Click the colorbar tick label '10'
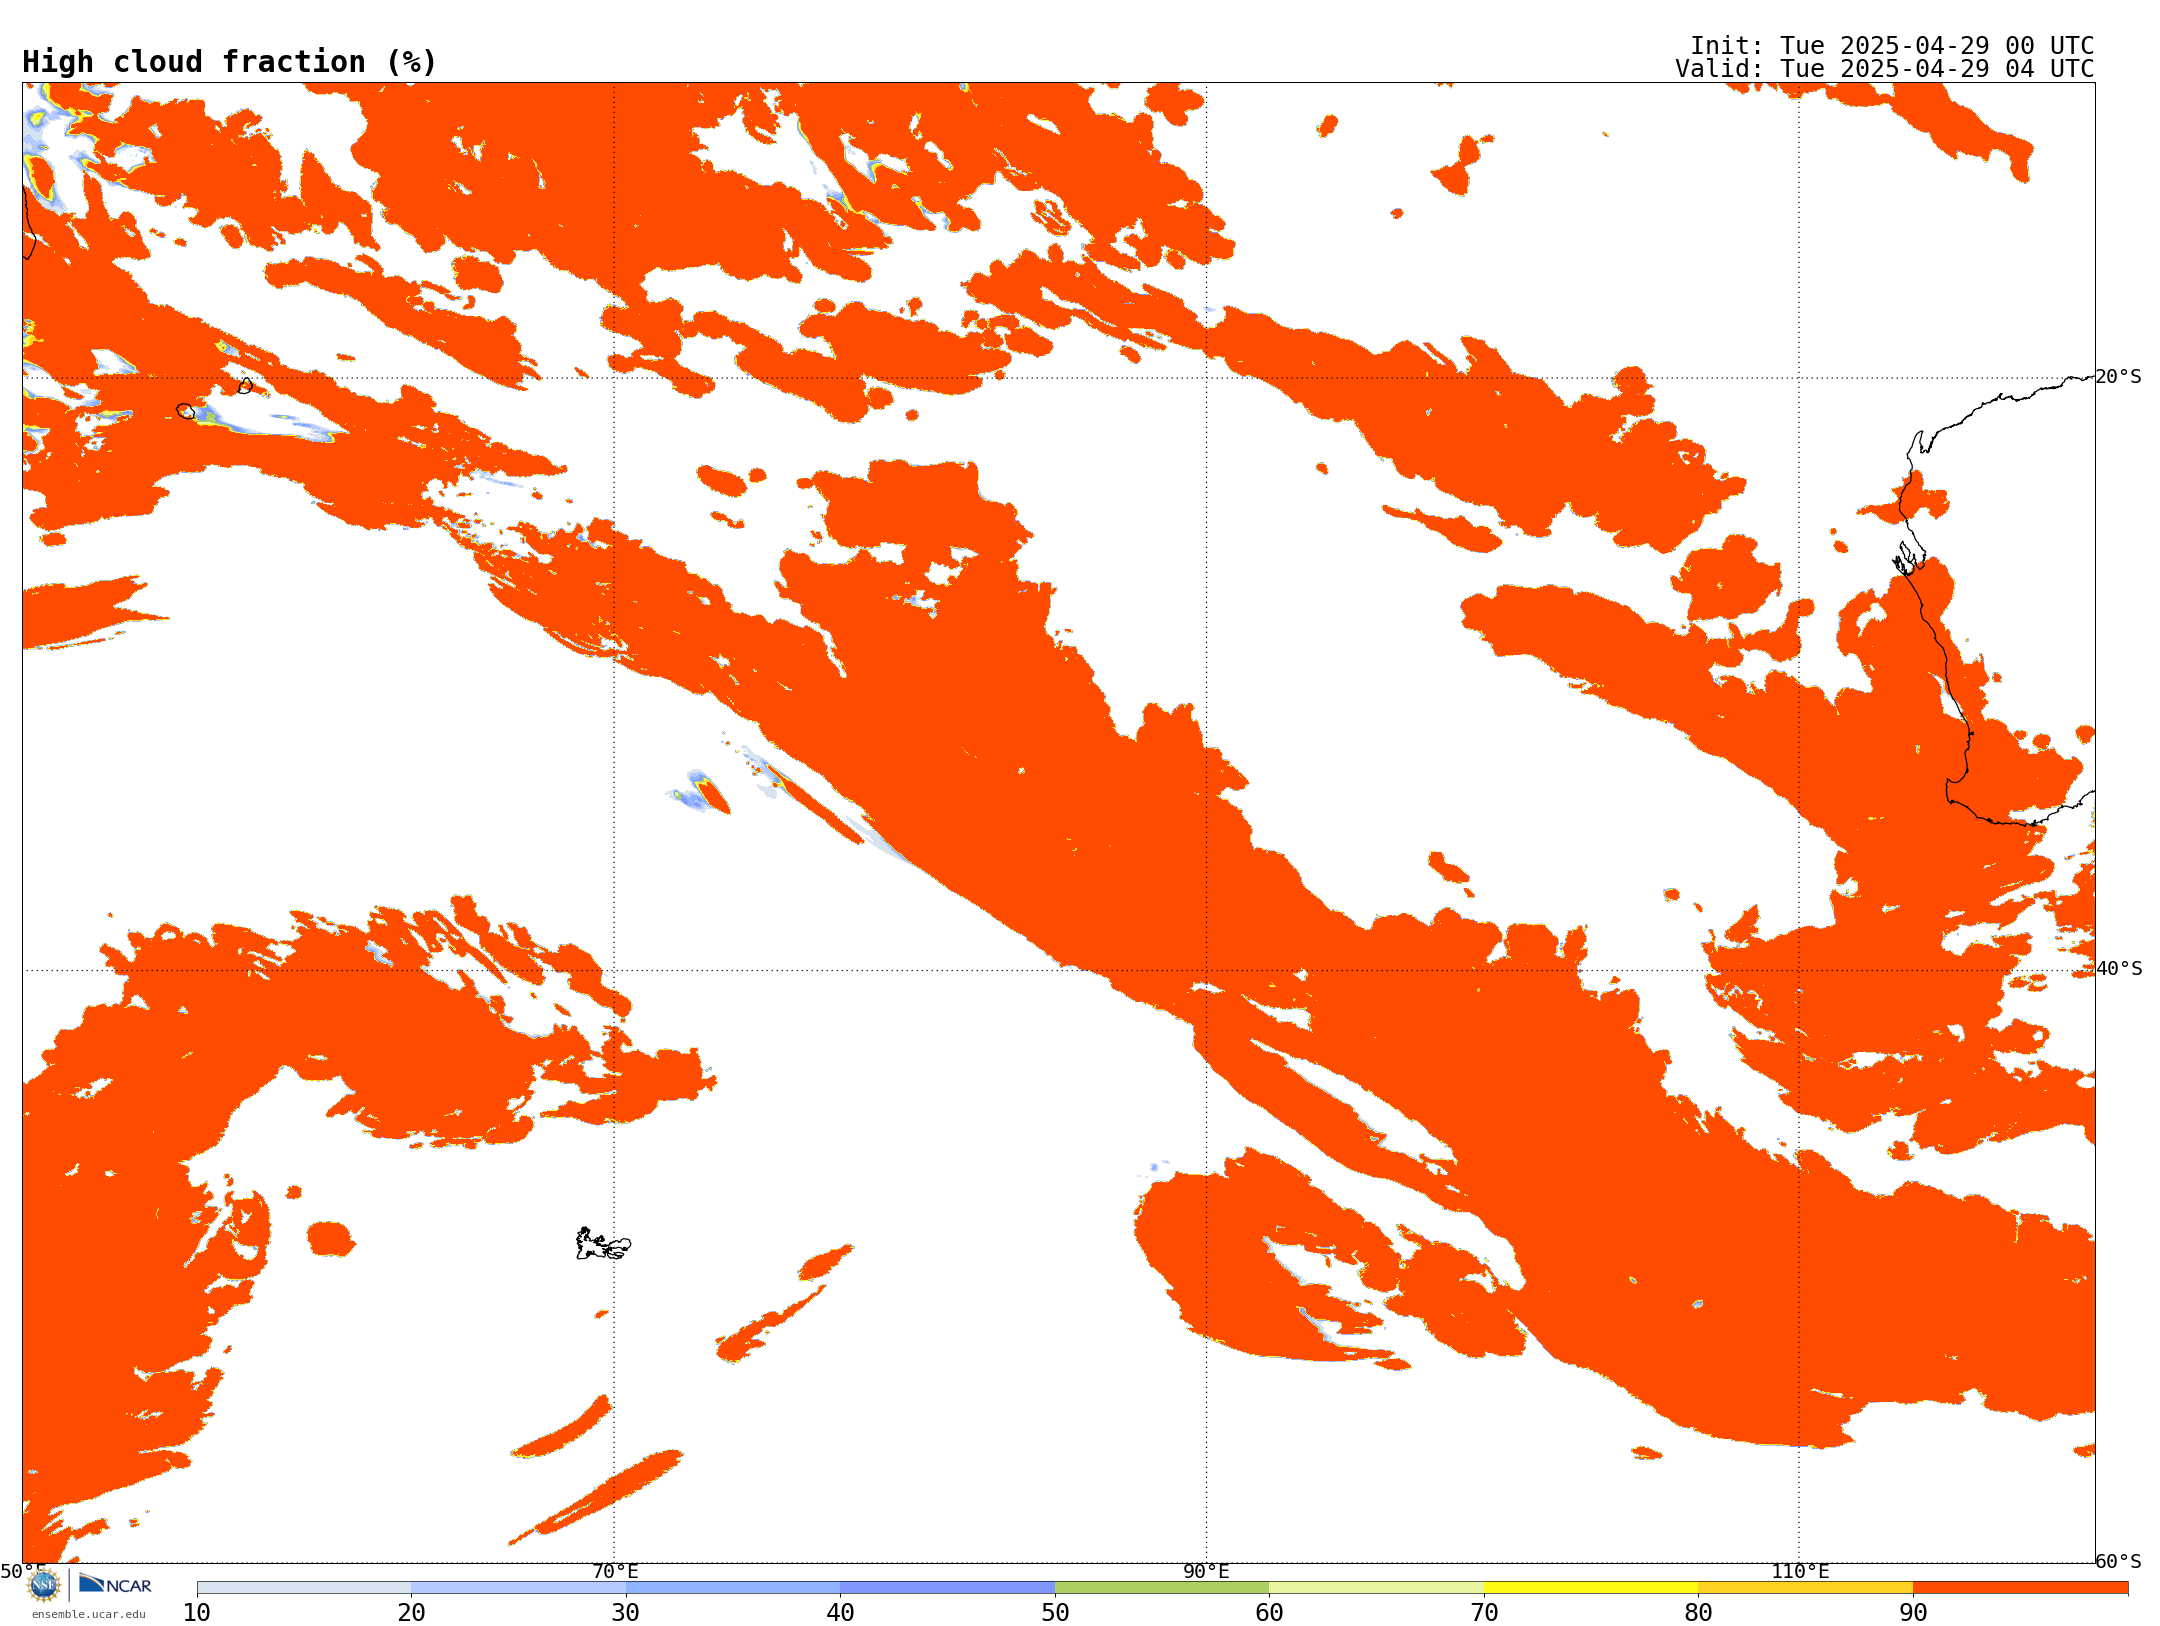The image size is (2160, 1626). coord(197,1613)
